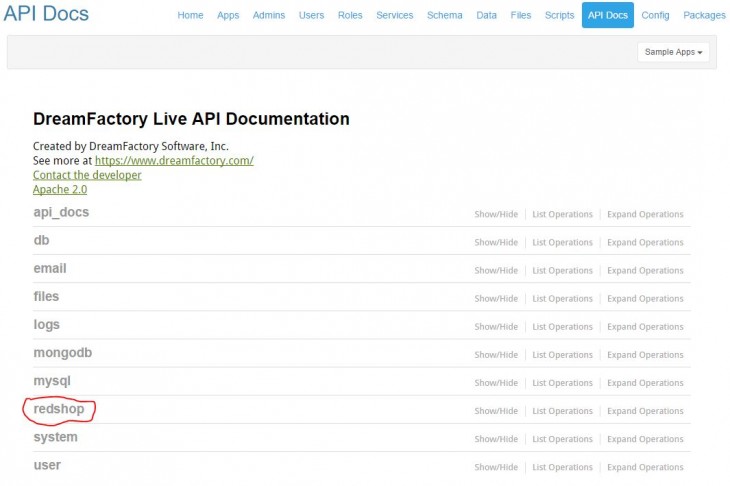This screenshot has width=730, height=486.
Task: Select the Scripts navigation tab
Action: (x=559, y=16)
